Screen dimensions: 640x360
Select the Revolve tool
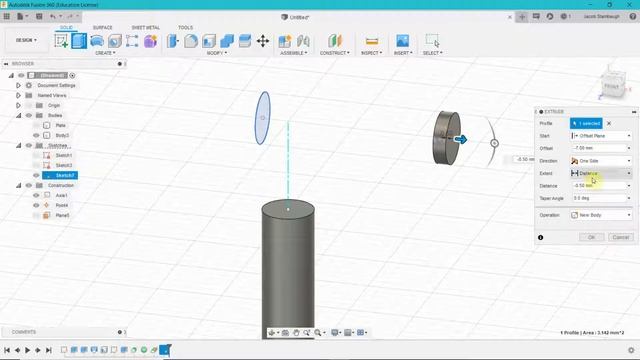[97, 41]
